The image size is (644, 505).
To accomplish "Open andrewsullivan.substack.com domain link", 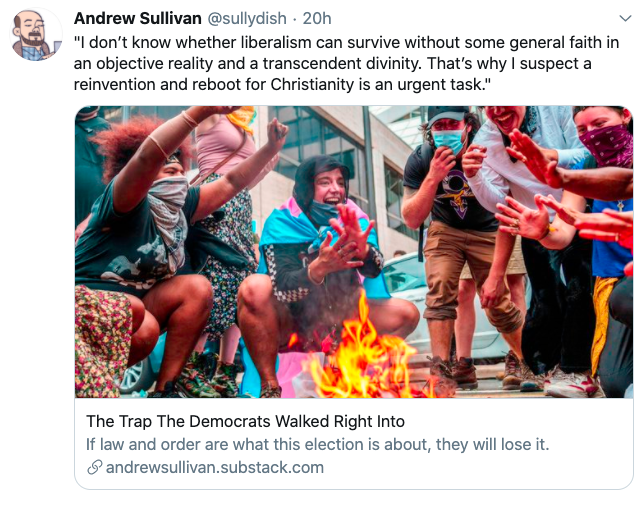I will [x=215, y=467].
